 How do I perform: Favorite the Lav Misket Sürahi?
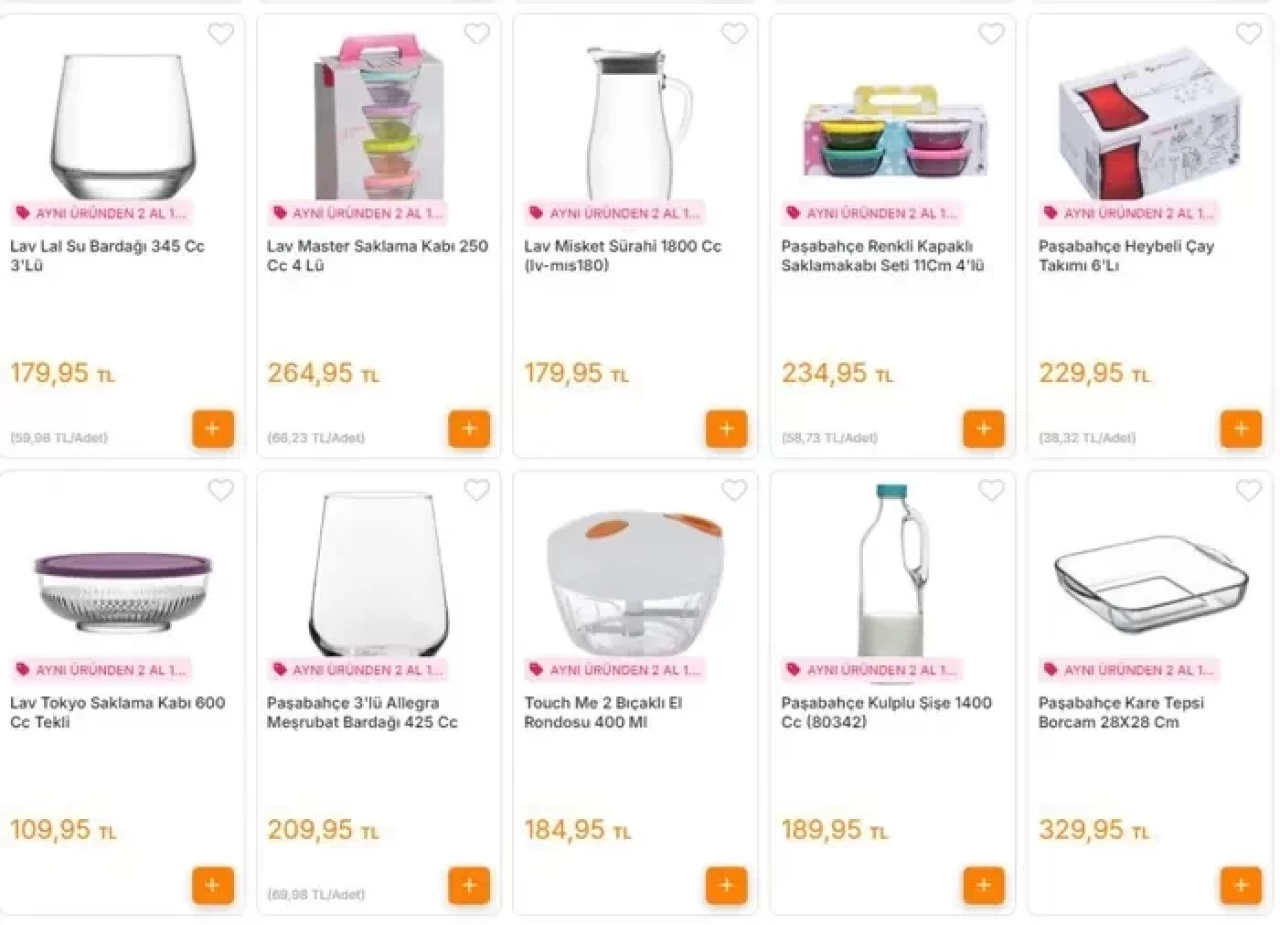734,34
